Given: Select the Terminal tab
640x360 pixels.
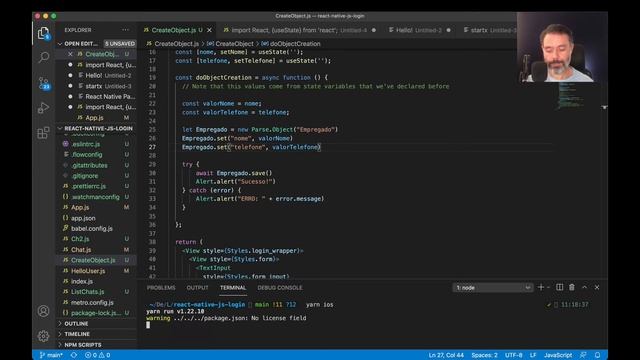Looking at the screenshot, I should (233, 288).
